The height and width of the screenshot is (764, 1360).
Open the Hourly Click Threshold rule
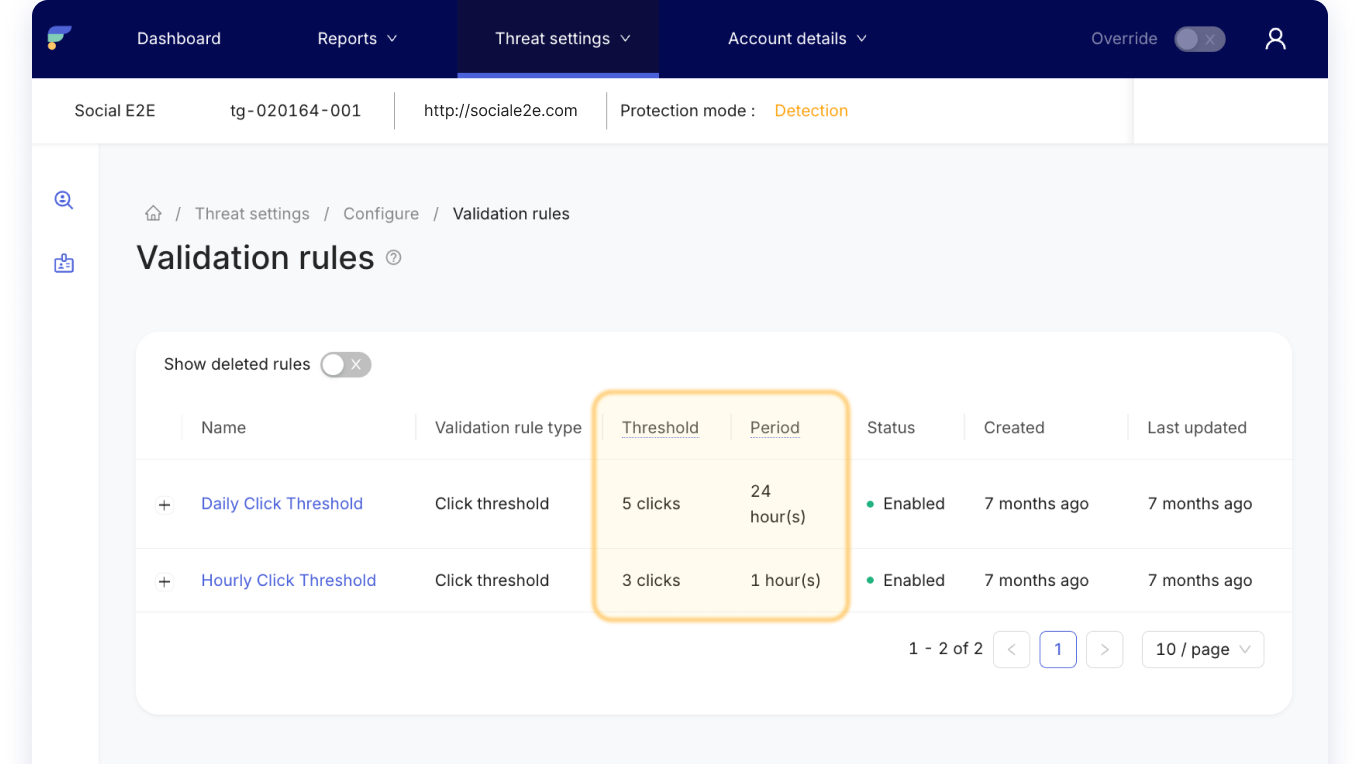[288, 580]
